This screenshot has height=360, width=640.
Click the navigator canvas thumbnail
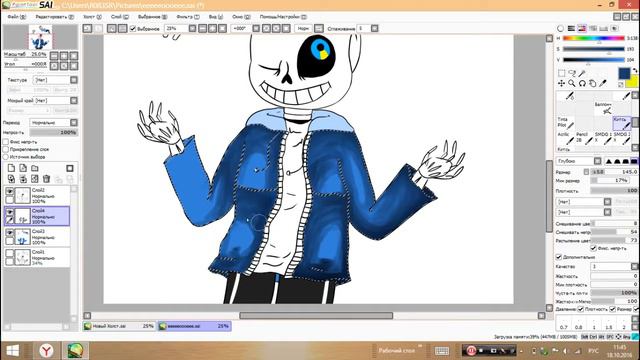coord(40,37)
